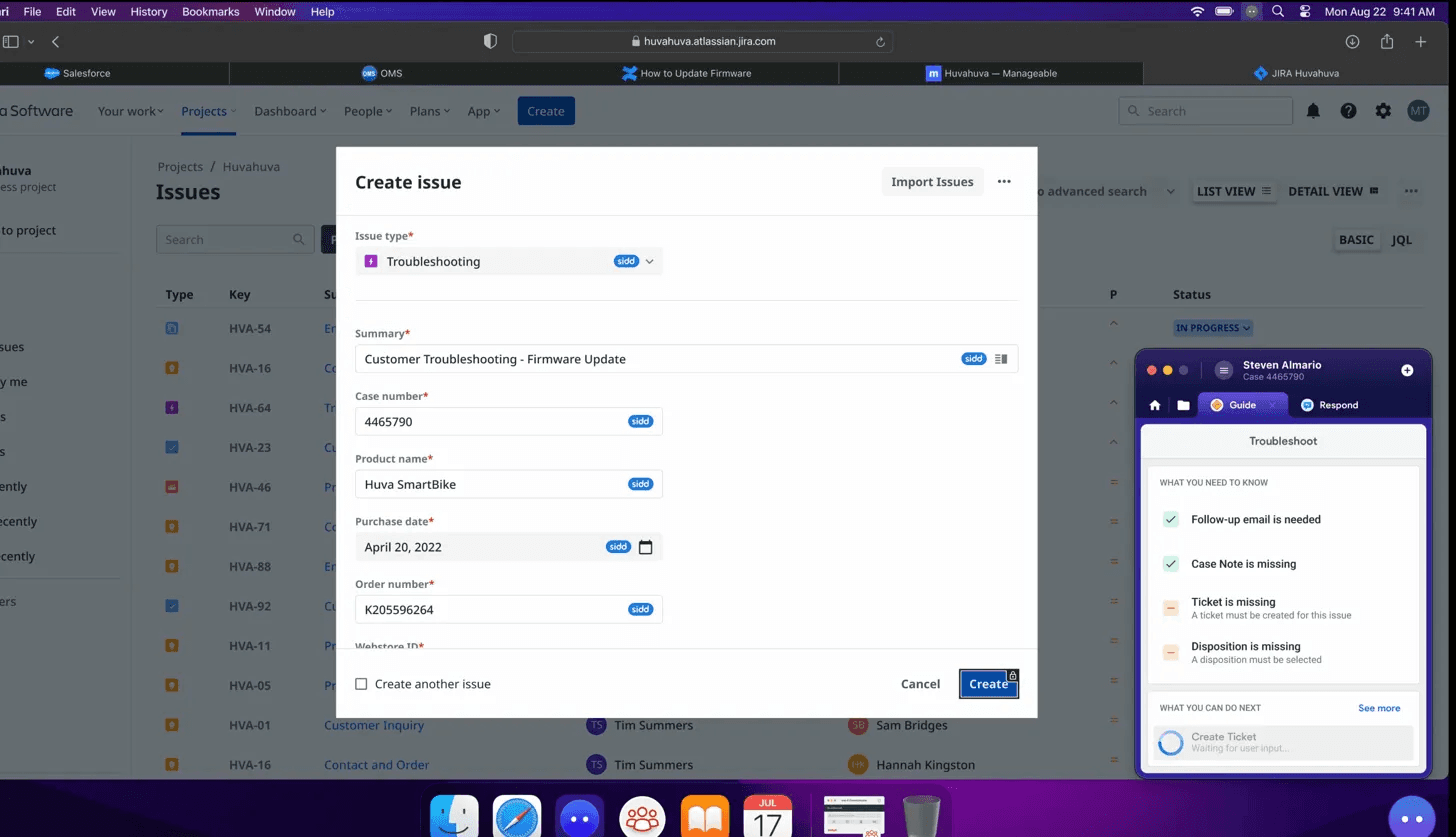The image size is (1456, 837).
Task: Click the sidd badge in Case number field
Action: [x=640, y=422]
